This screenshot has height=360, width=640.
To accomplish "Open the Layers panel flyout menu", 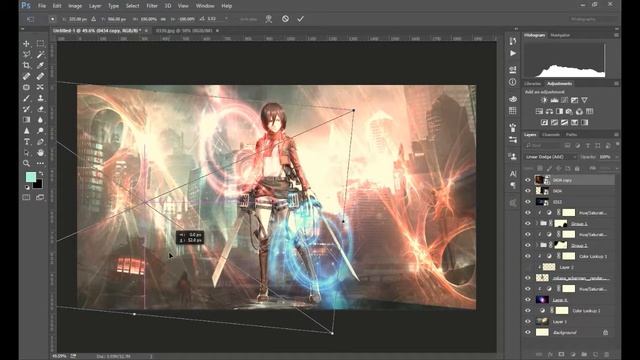I will pos(616,135).
